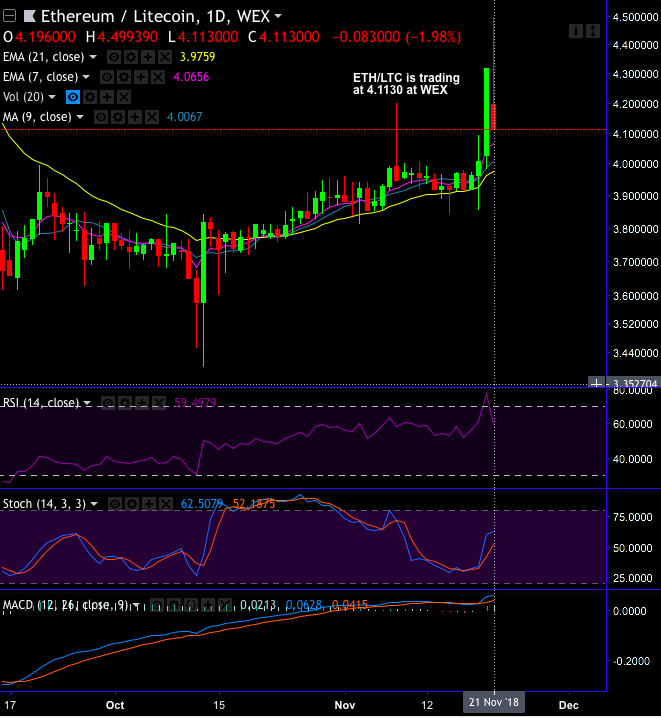Click the plus icon on the Stoch row
The height and width of the screenshot is (718, 661).
click(x=149, y=504)
